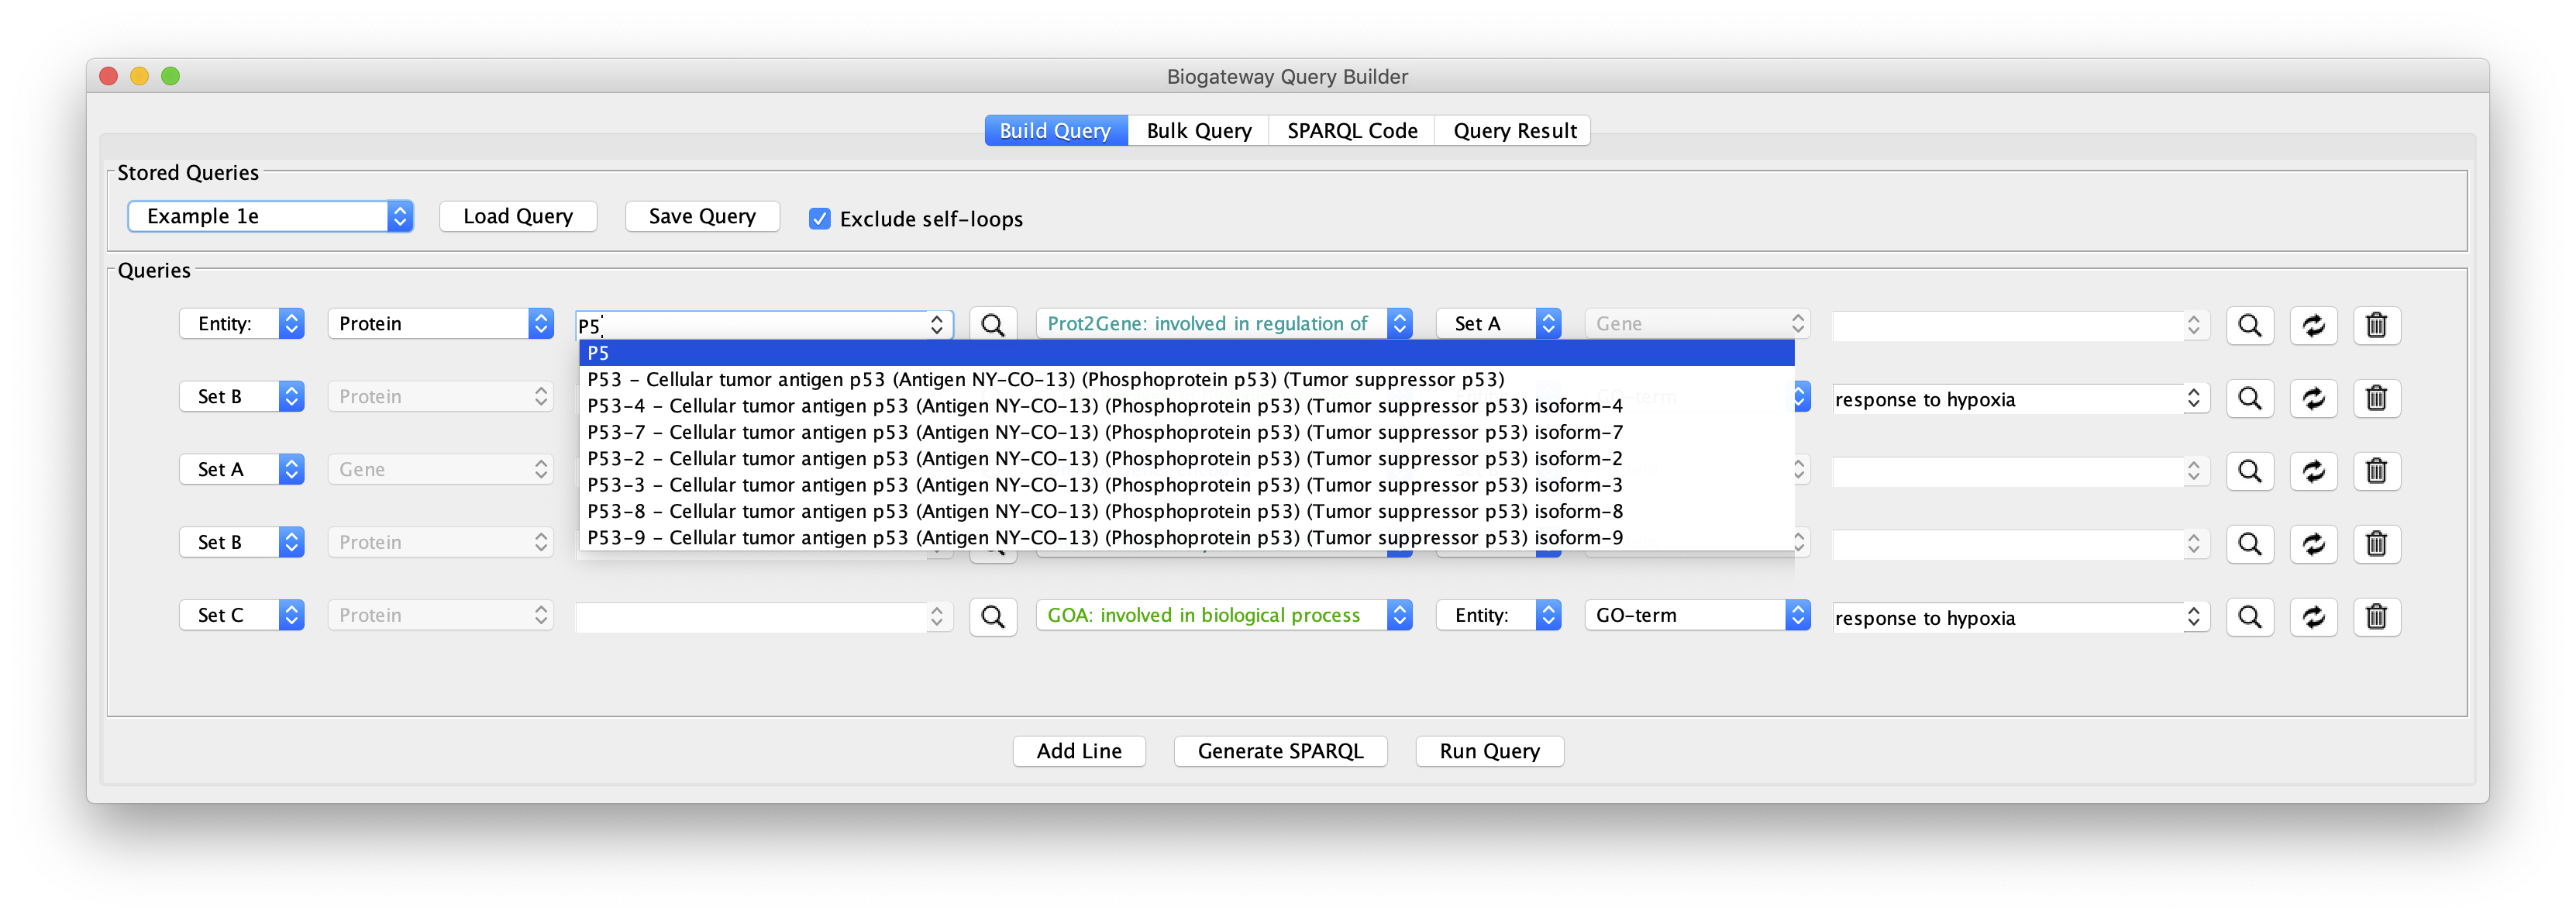Click Generate SPARQL button
This screenshot has height=918, width=2576.
click(1280, 751)
